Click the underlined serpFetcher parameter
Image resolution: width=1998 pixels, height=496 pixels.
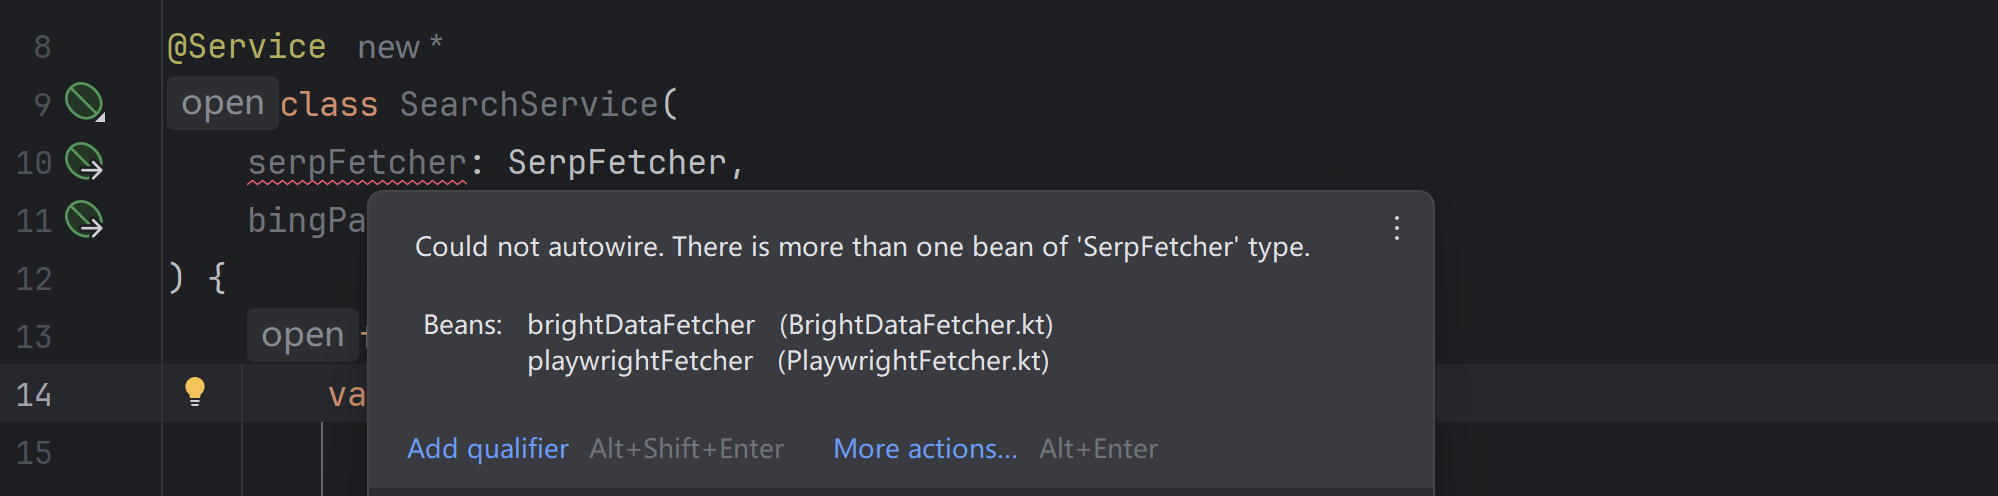click(x=357, y=162)
